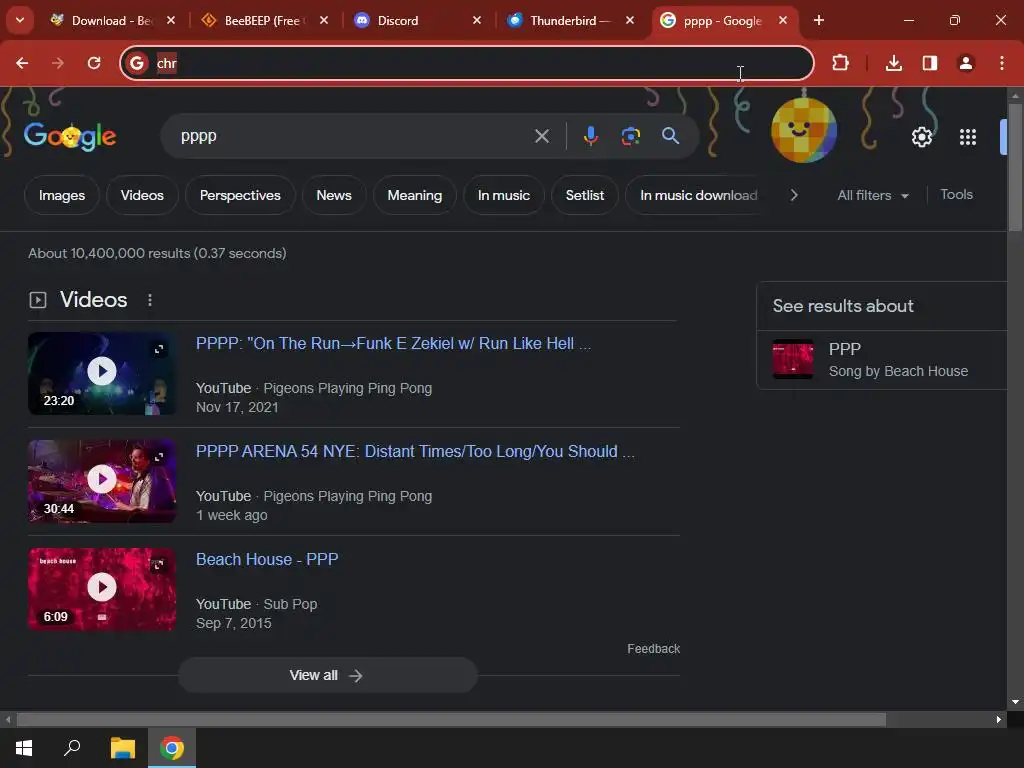Open Windows taskbar search
Image resolution: width=1024 pixels, height=768 pixels.
coord(72,748)
